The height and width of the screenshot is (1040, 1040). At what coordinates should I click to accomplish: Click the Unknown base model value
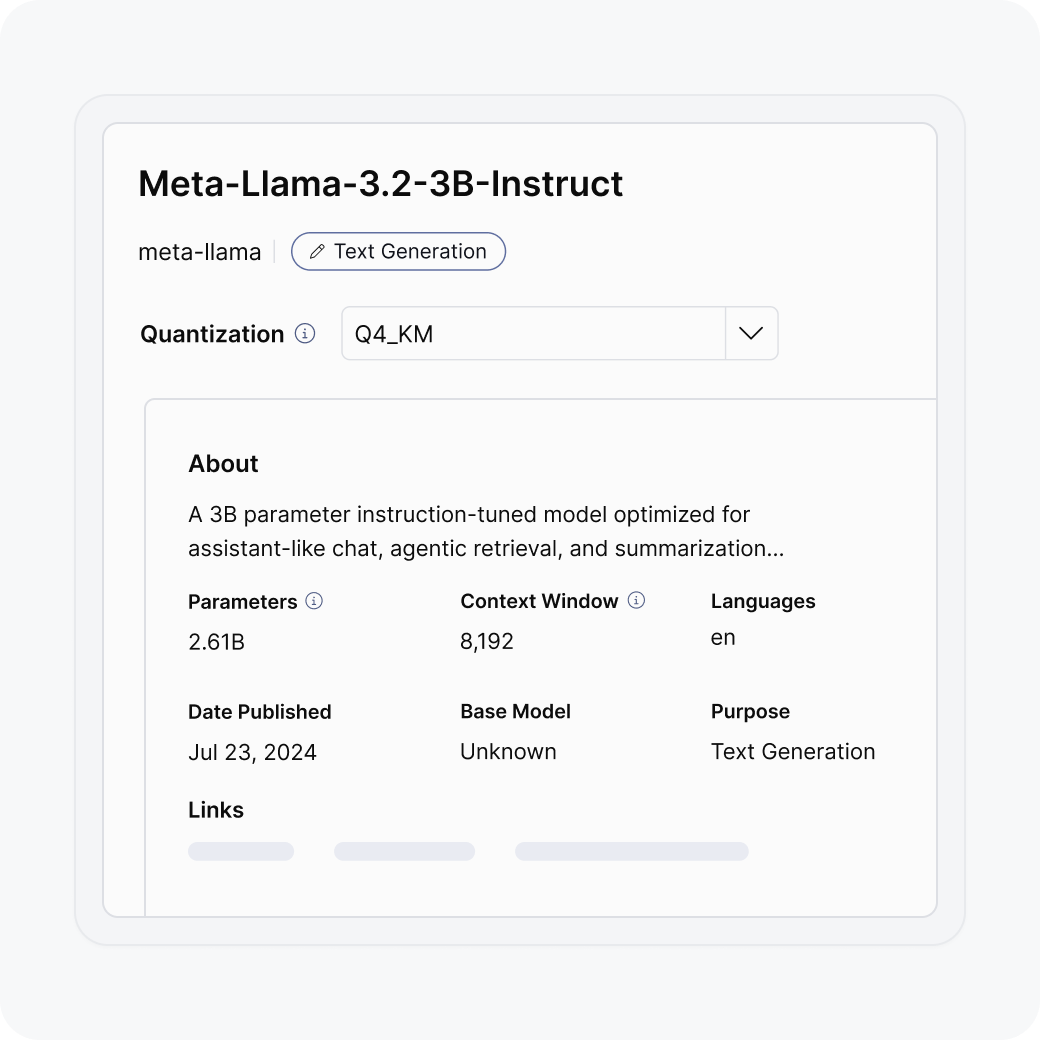[x=508, y=752]
